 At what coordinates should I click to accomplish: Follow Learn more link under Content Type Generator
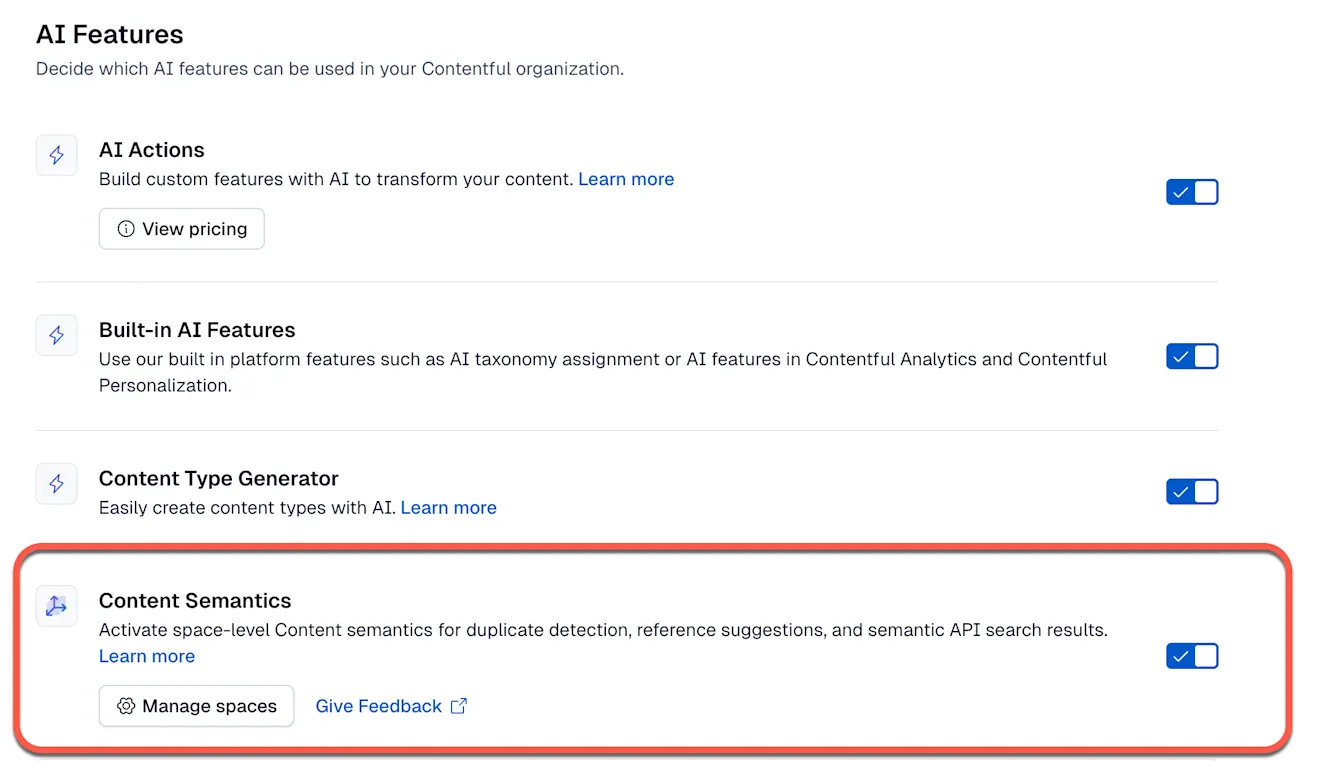448,508
